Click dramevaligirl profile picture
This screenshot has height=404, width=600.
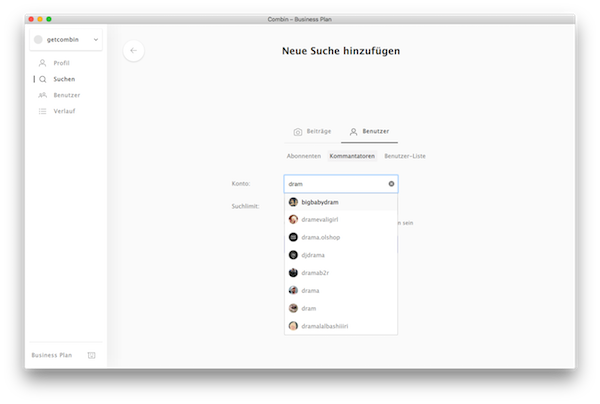[293, 220]
